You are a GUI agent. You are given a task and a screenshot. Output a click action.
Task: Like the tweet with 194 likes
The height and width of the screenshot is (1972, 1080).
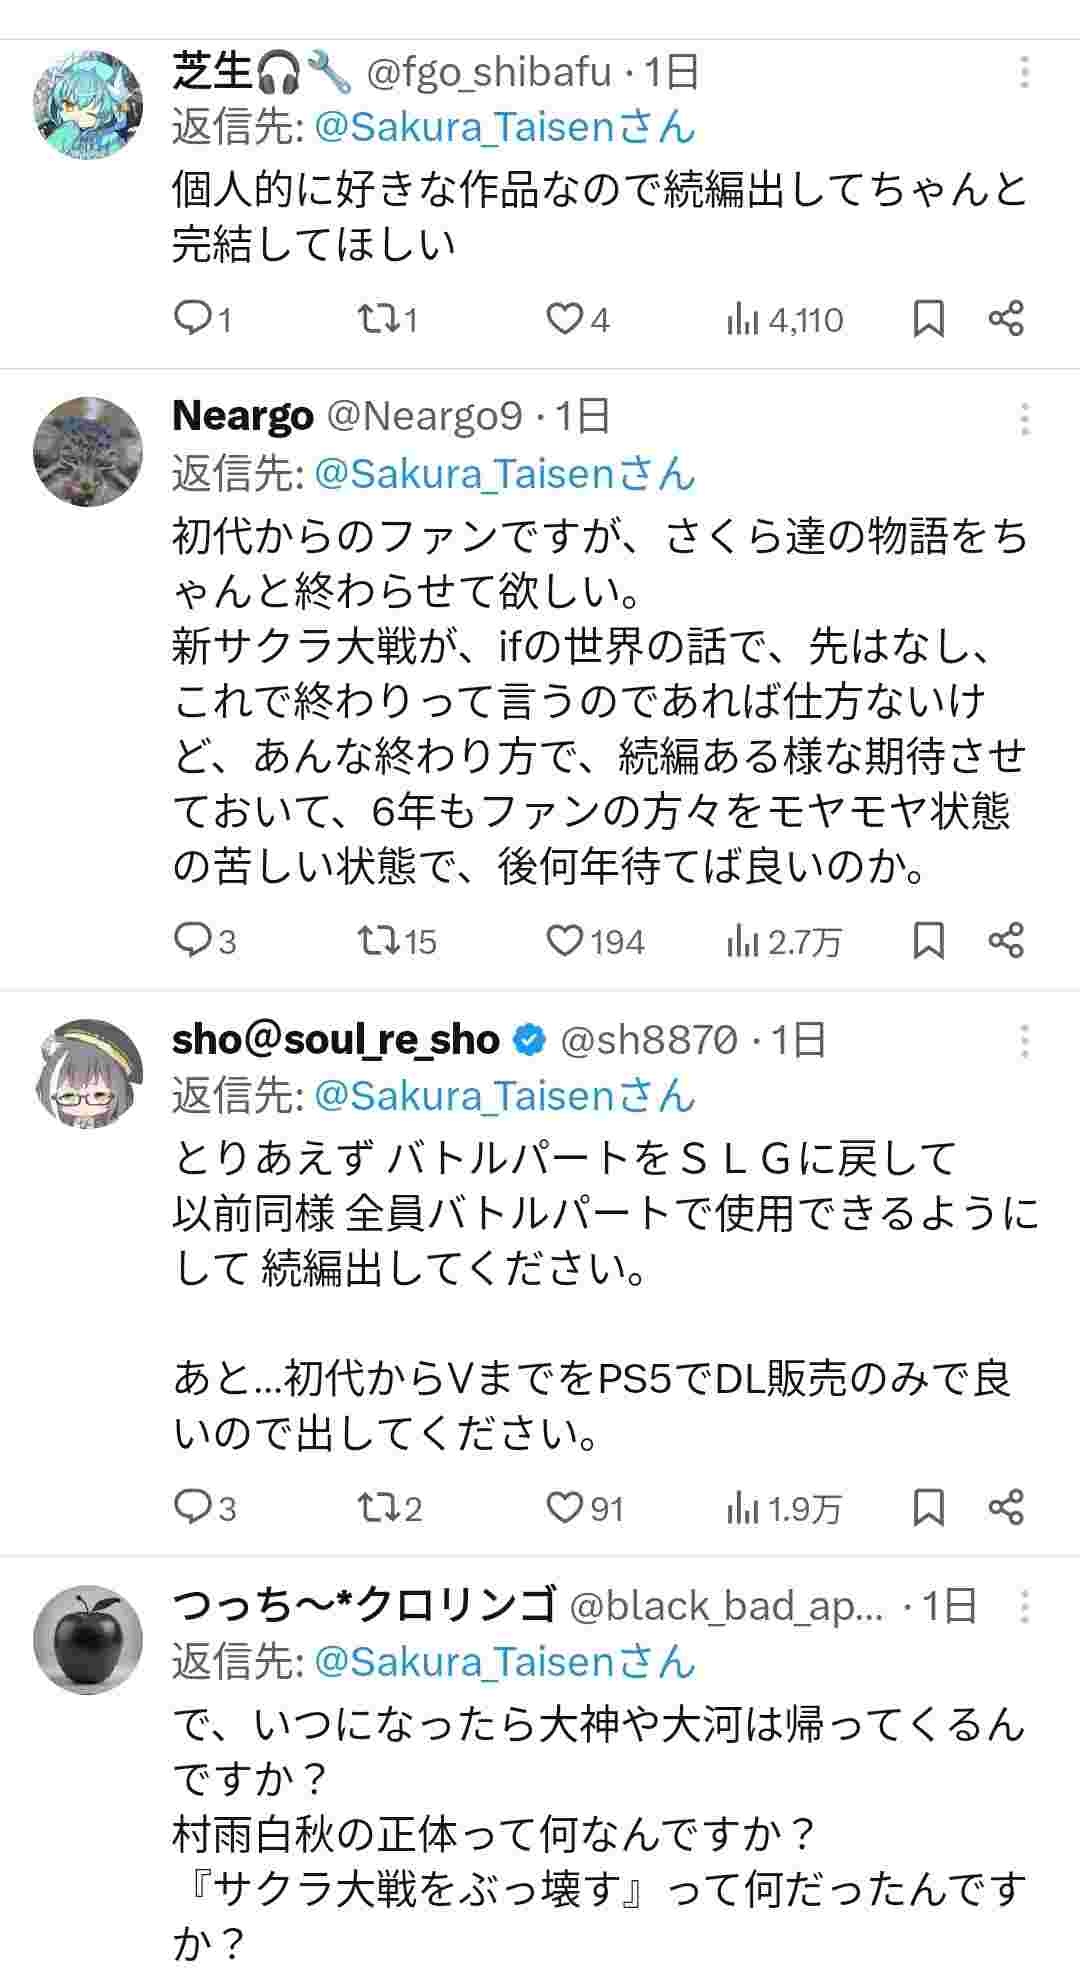click(x=565, y=941)
